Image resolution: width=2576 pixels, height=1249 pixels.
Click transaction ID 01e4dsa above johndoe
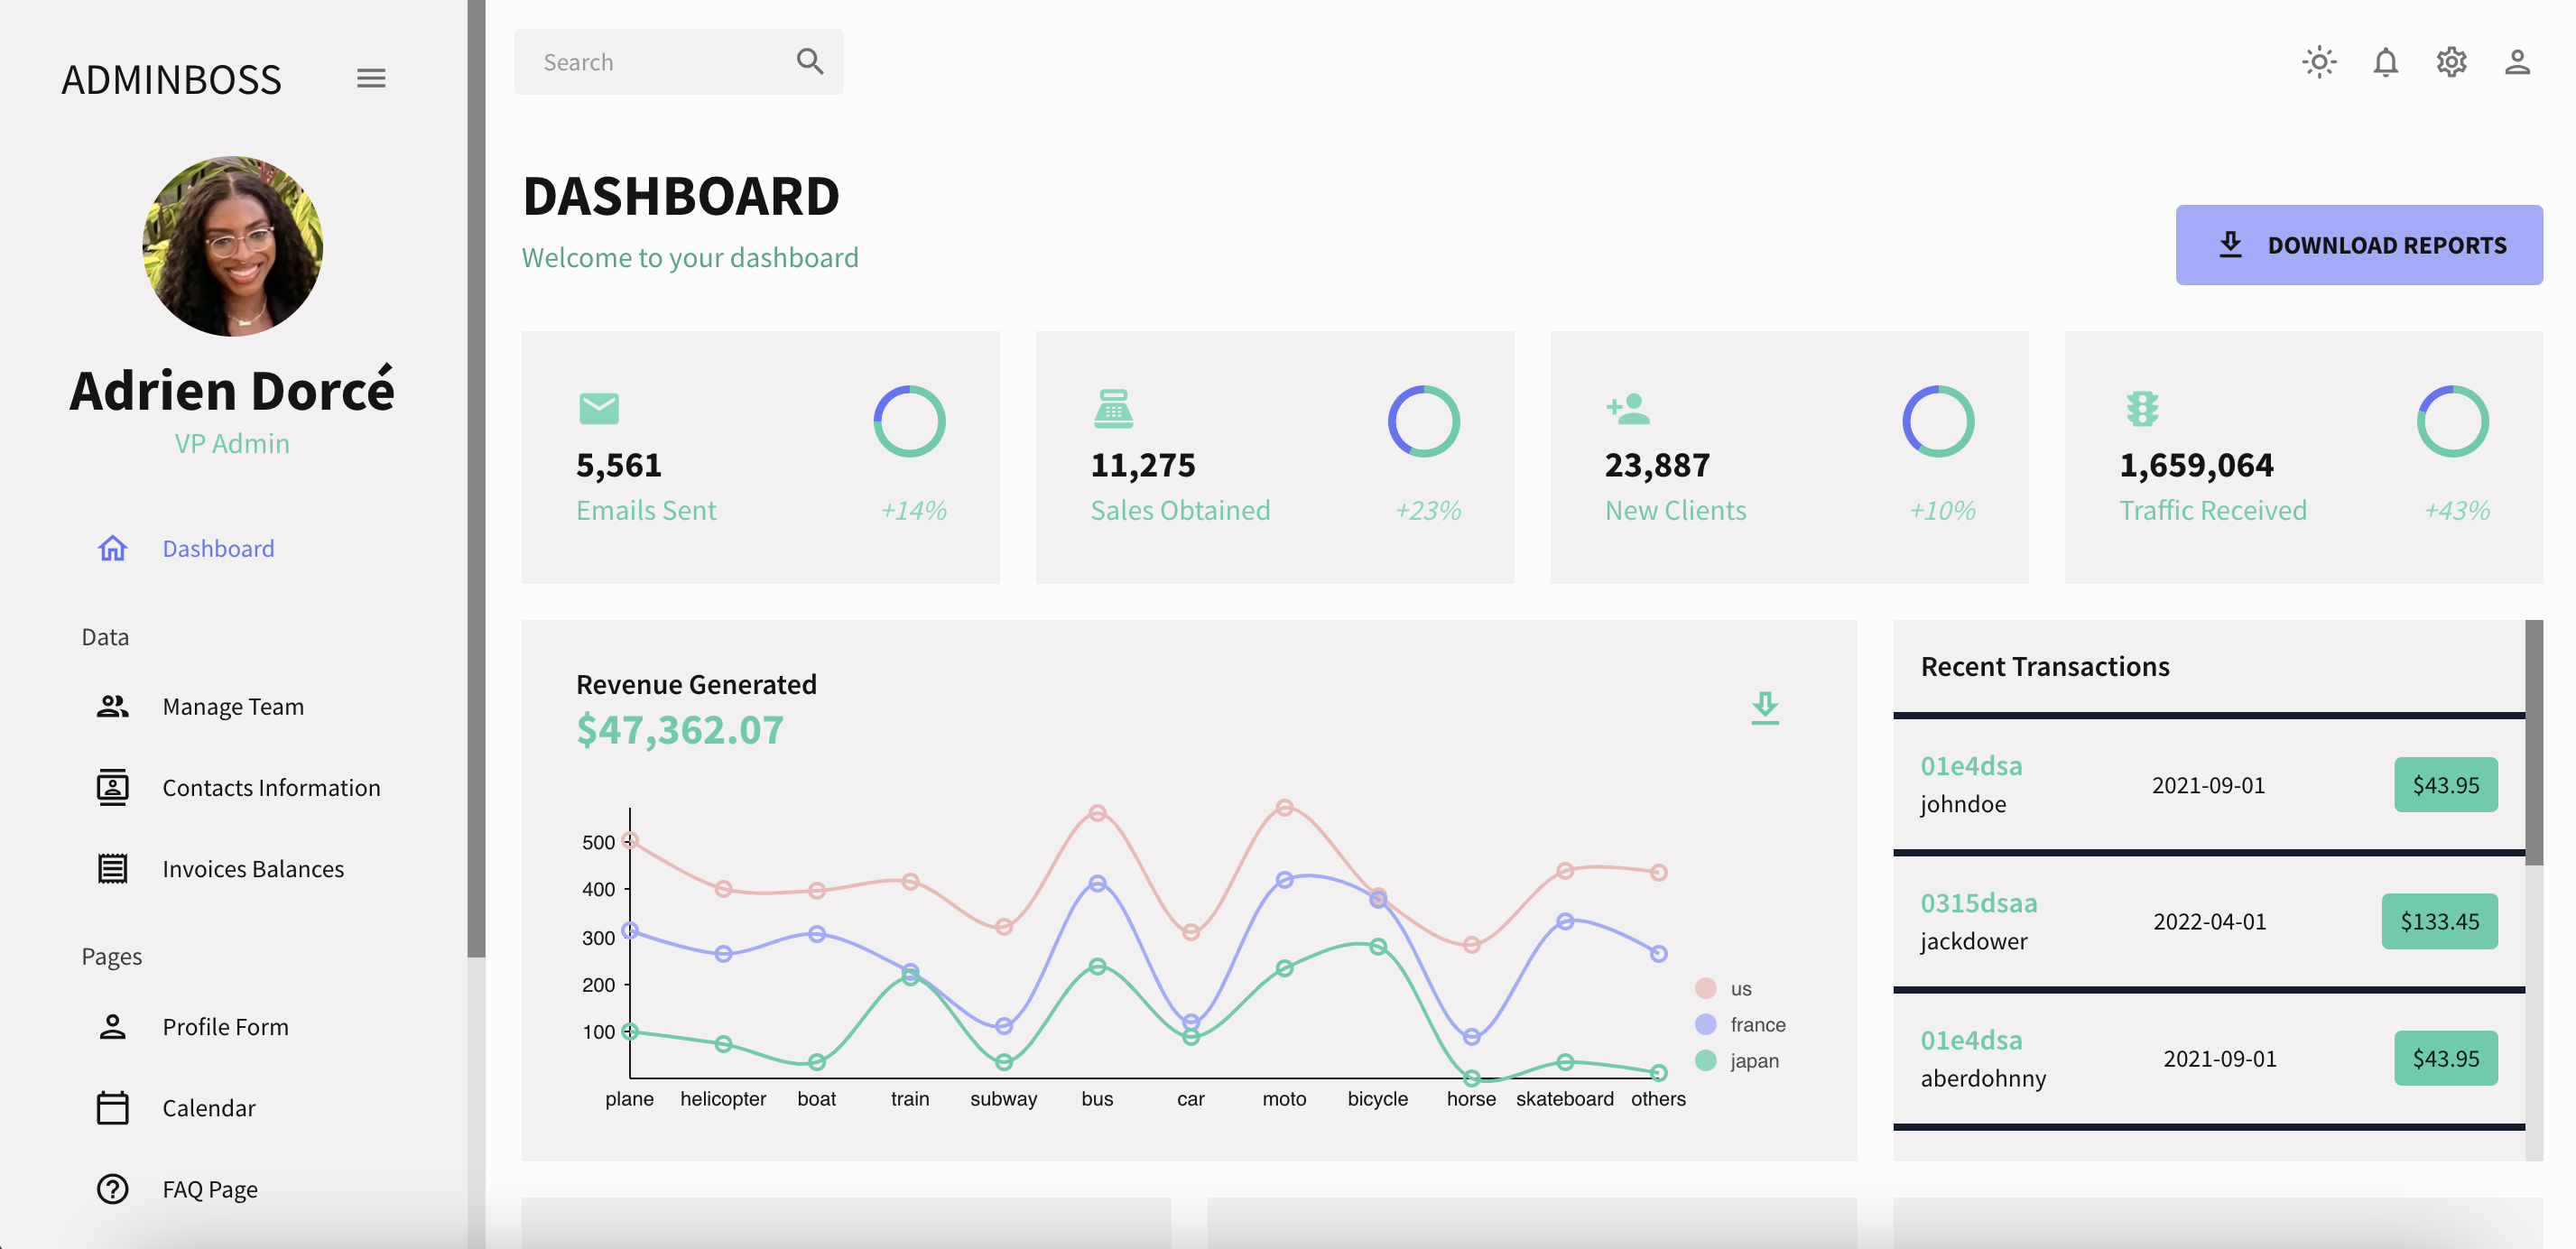point(1971,766)
